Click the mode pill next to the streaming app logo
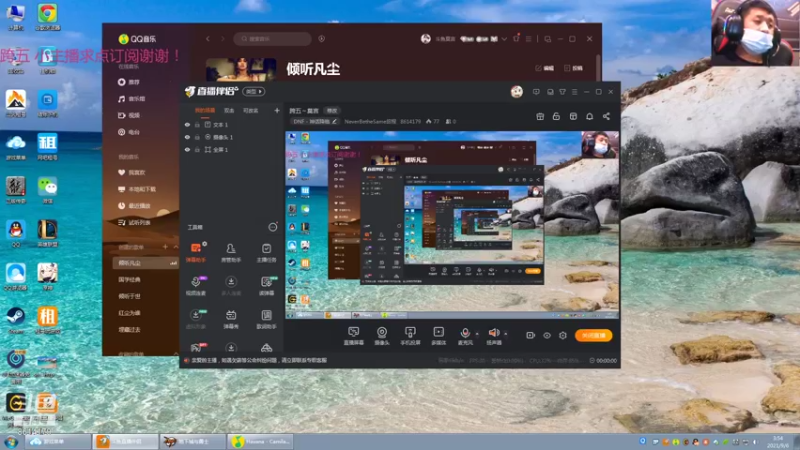This screenshot has height=450, width=800. 254,91
